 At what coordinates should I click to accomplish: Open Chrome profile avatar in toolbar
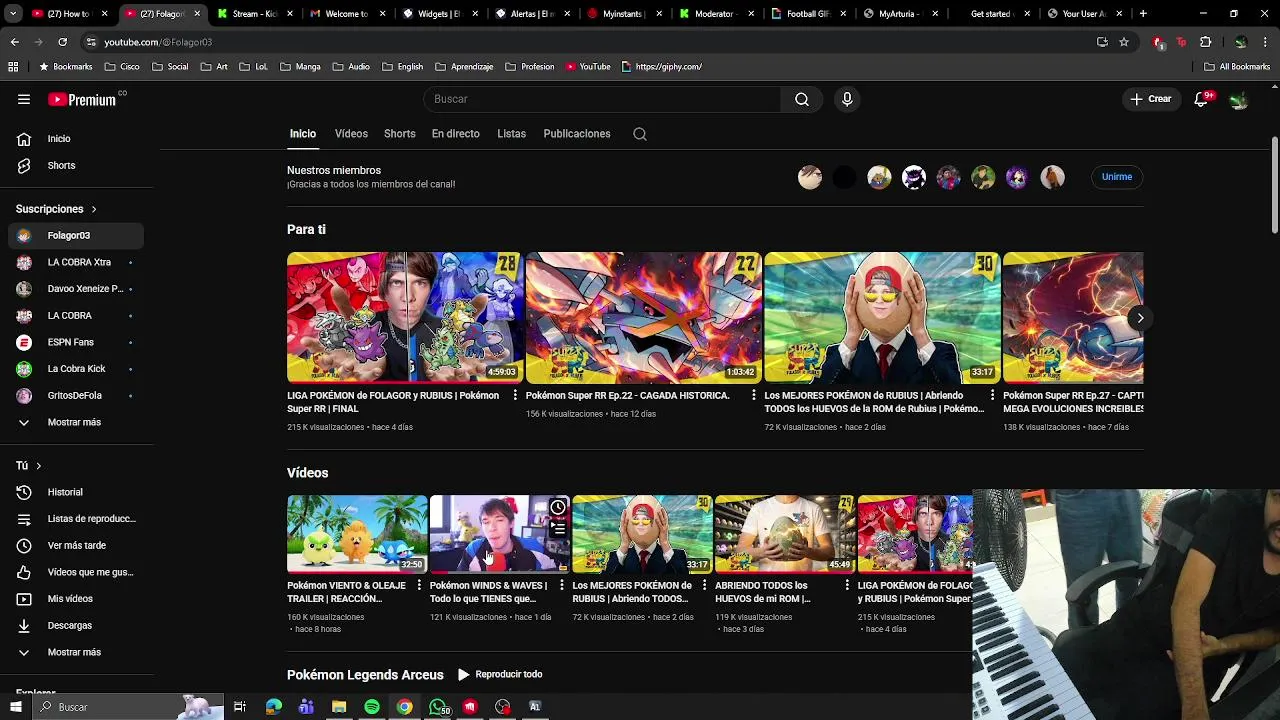tap(1241, 42)
